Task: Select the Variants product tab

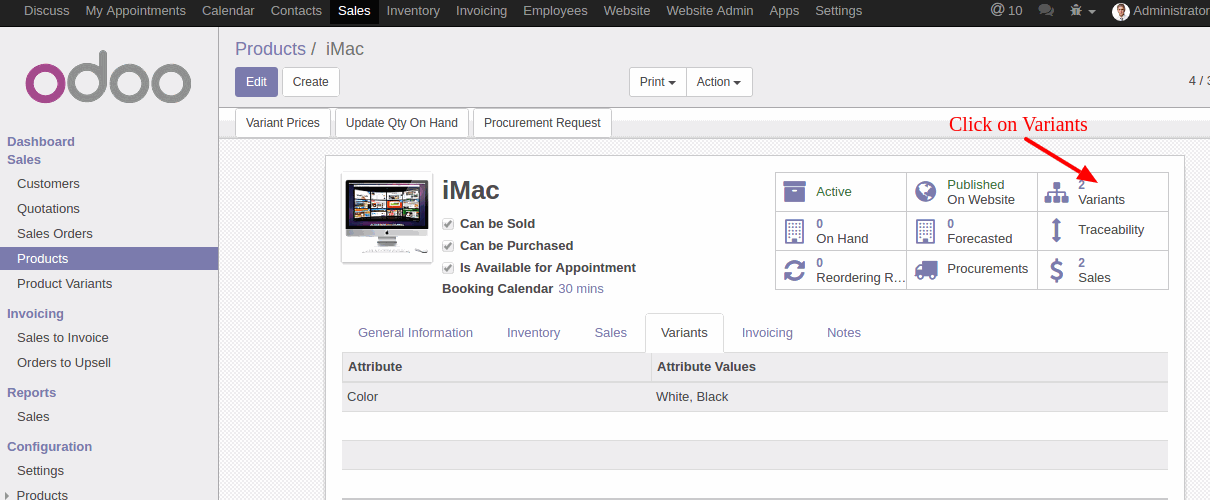Action: click(x=684, y=333)
